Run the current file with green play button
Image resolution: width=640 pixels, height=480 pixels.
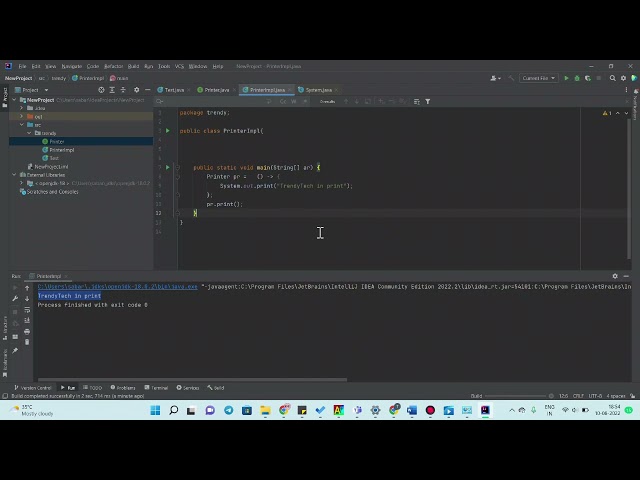coord(566,78)
